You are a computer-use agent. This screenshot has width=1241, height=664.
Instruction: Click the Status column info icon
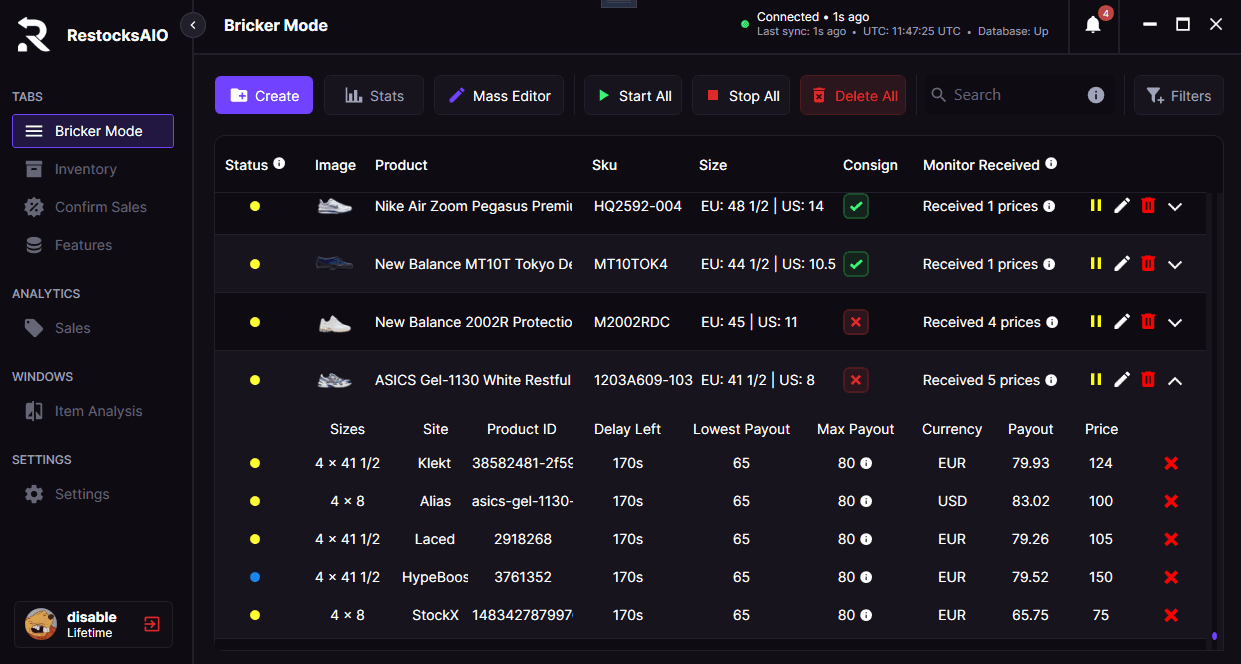click(x=279, y=163)
